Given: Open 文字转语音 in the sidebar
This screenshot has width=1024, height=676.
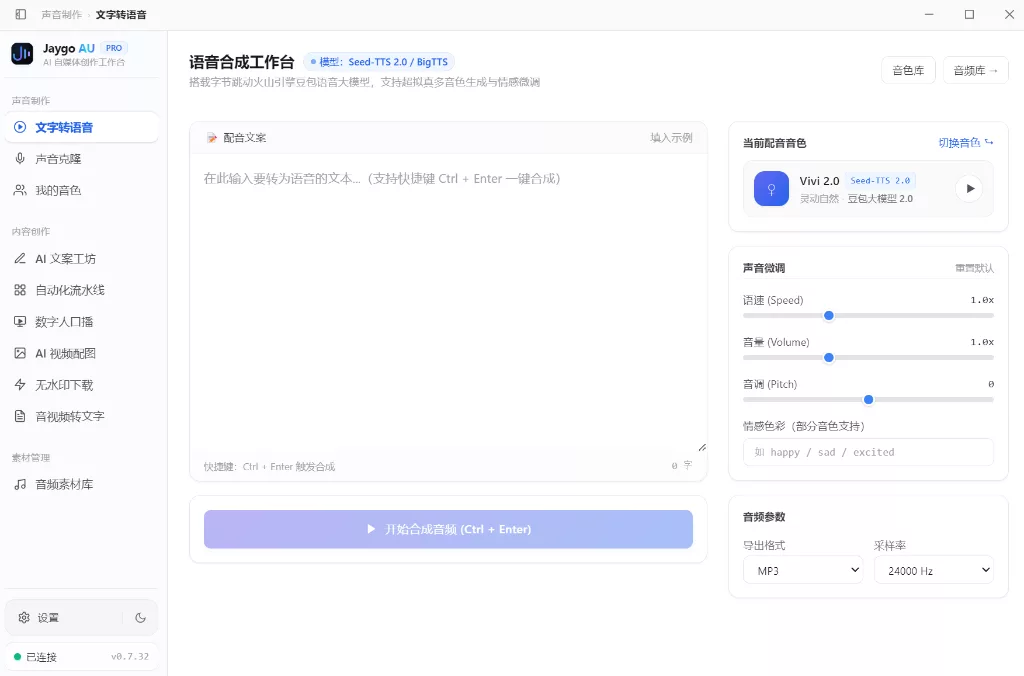Looking at the screenshot, I should 82,127.
